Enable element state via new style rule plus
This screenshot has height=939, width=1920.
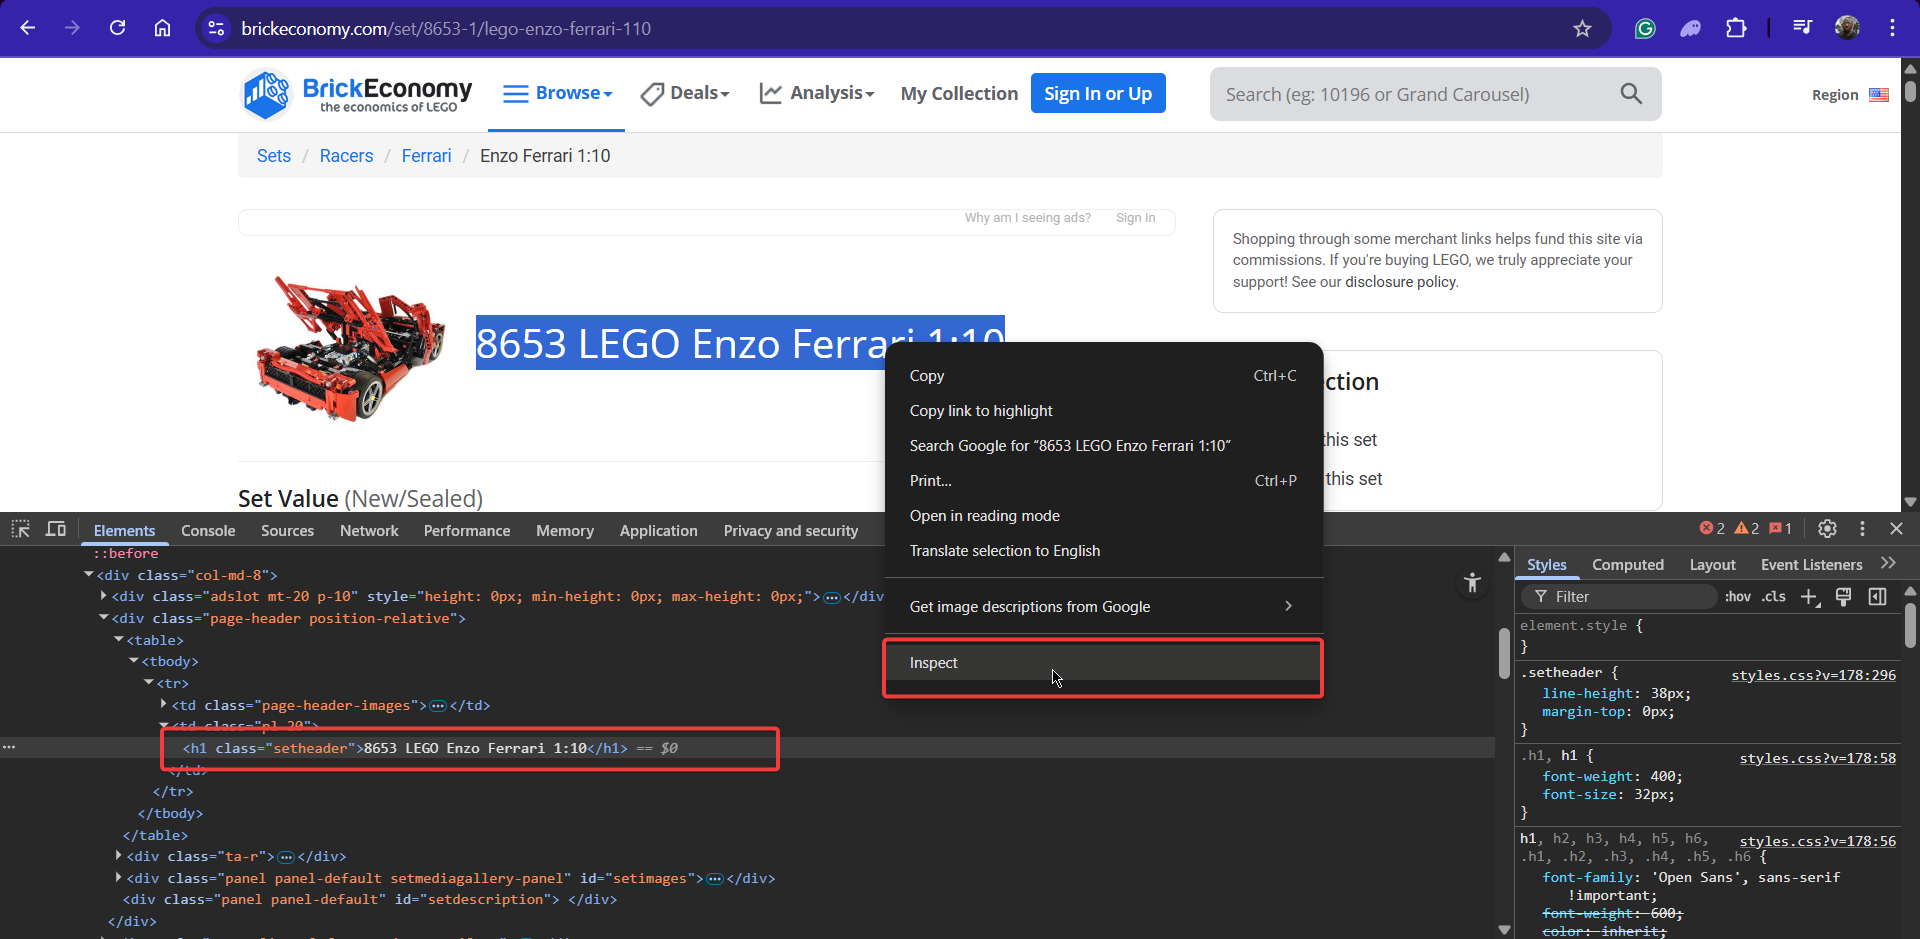[1810, 597]
